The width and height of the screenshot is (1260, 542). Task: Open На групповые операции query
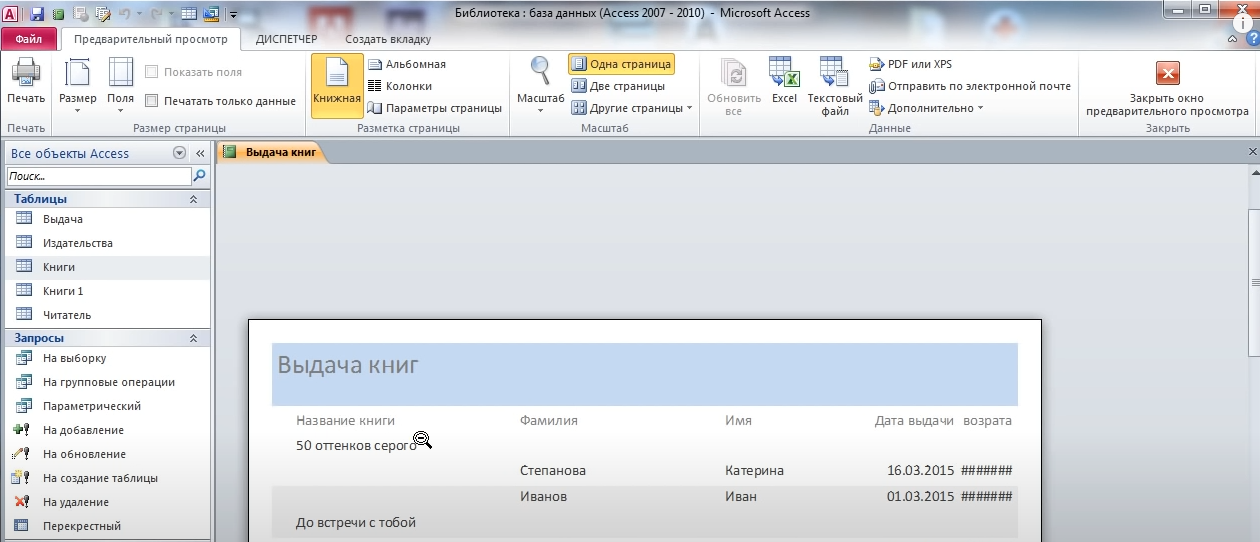coord(107,382)
